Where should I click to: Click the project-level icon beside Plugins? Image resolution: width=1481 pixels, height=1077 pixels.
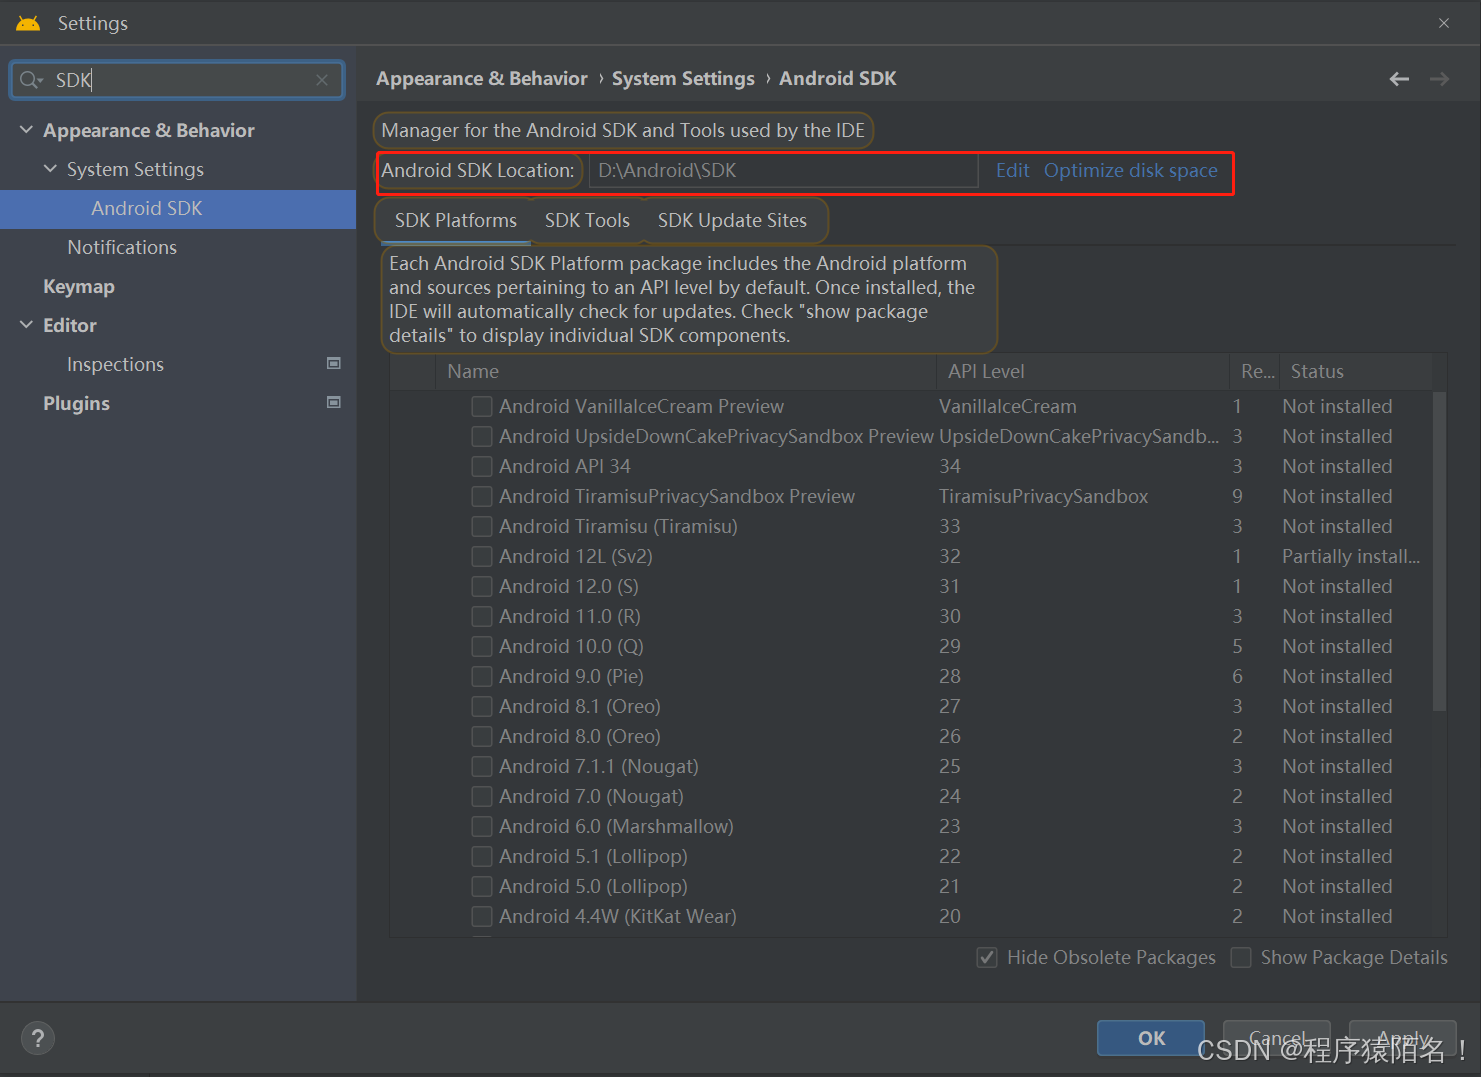[x=334, y=403]
